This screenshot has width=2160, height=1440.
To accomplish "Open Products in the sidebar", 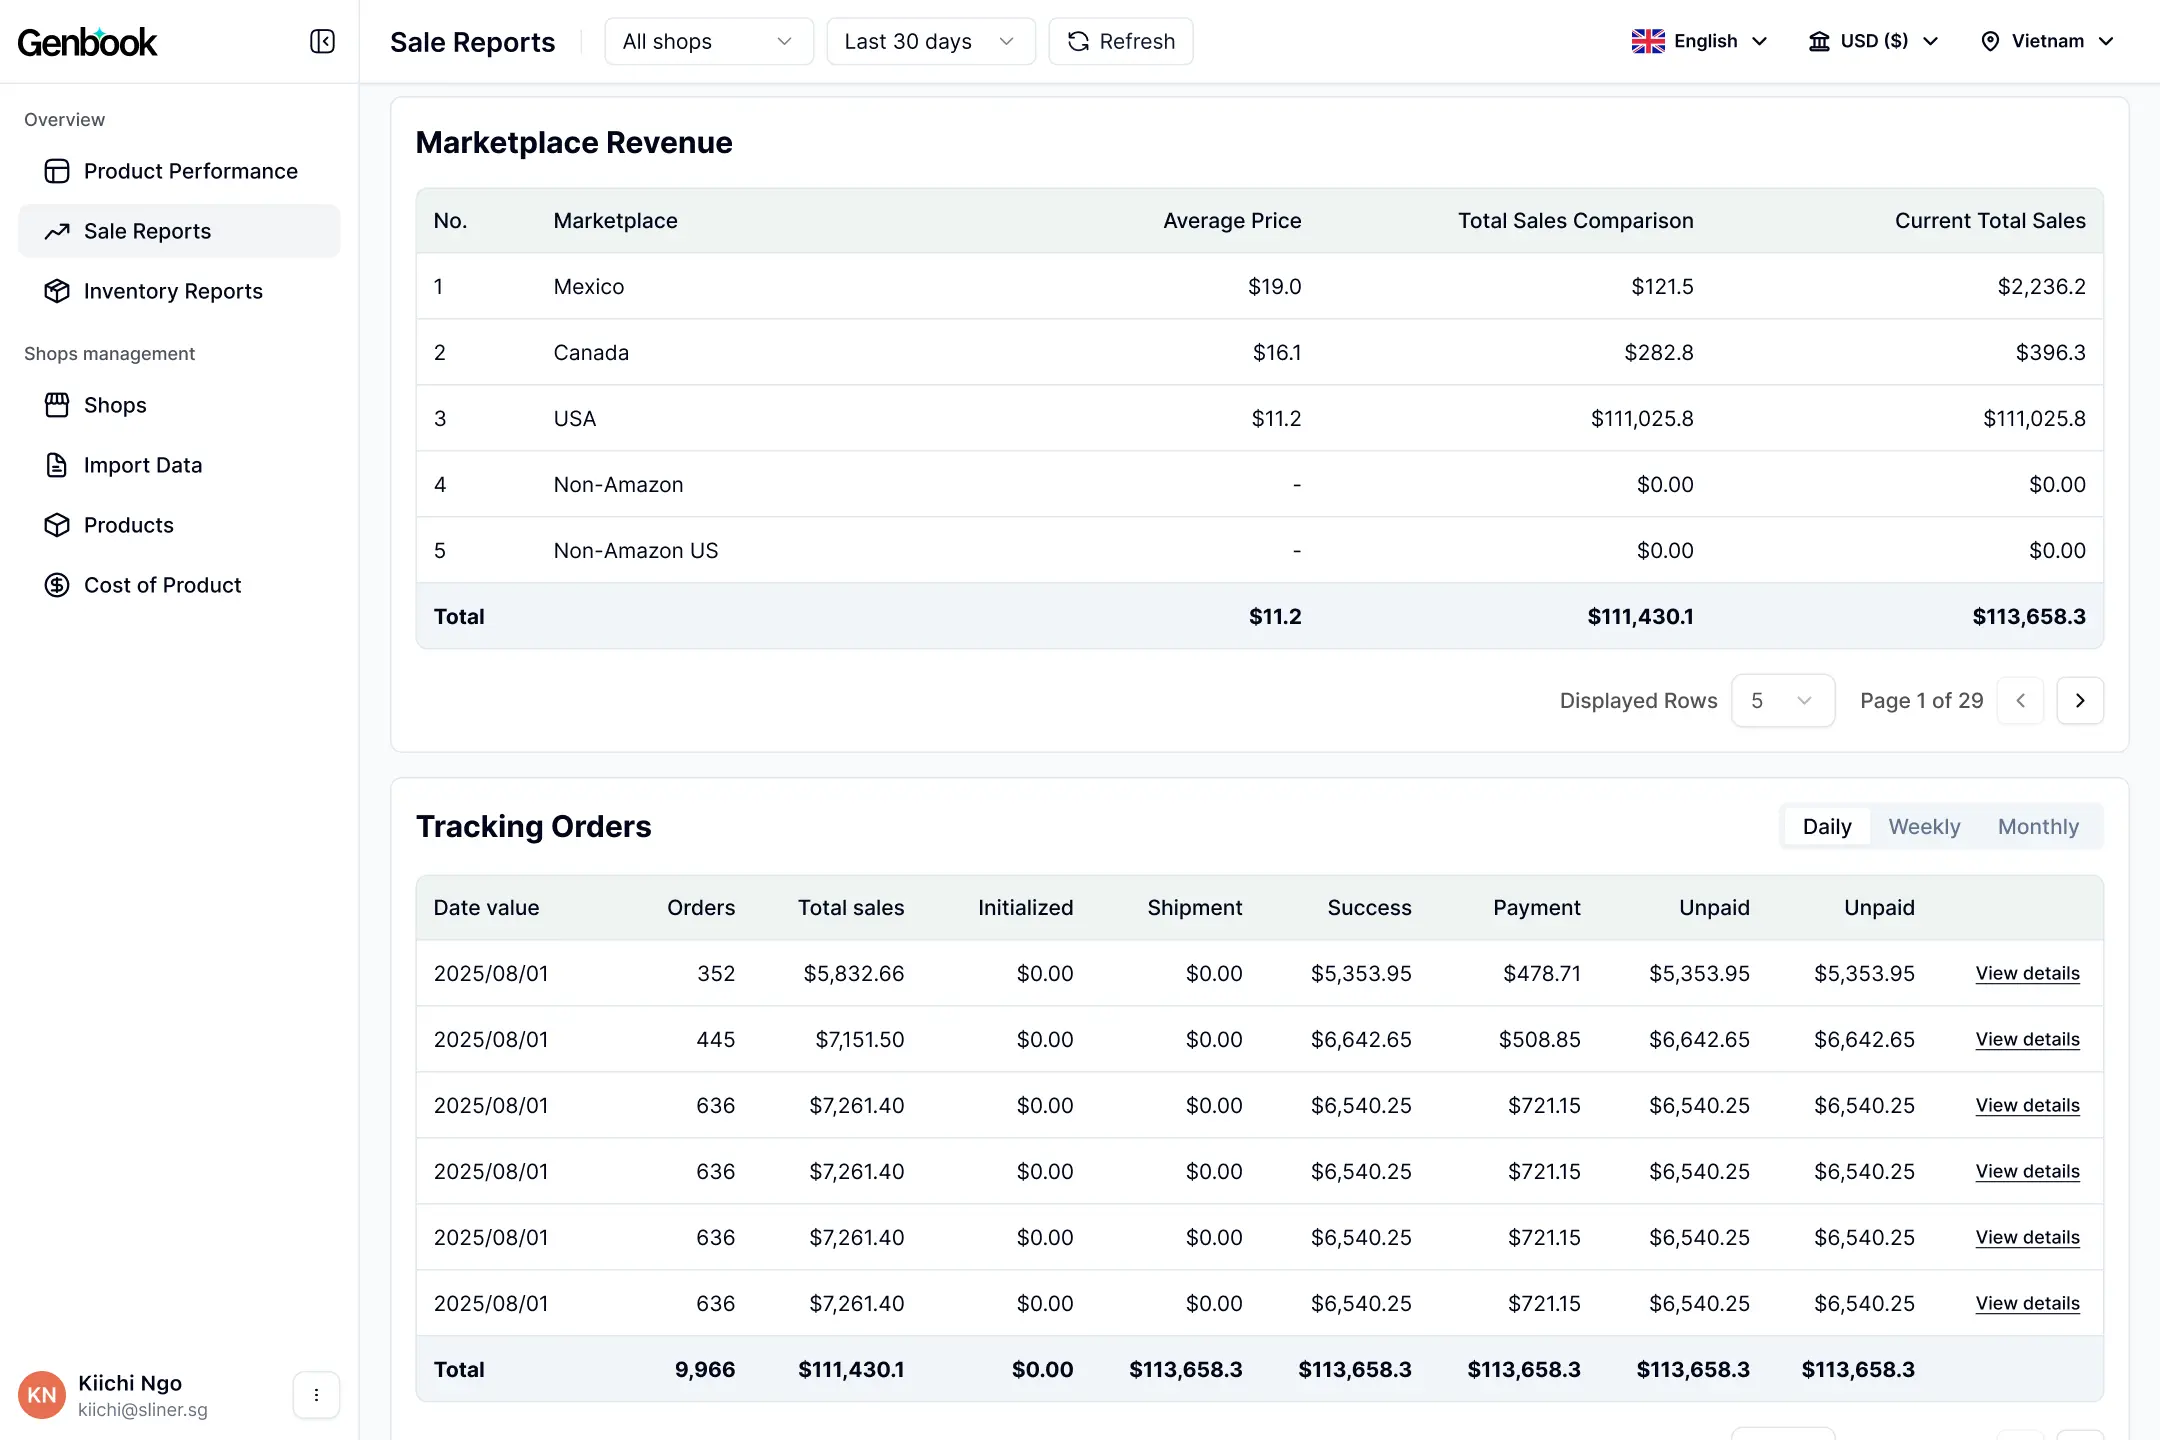I will 129,525.
